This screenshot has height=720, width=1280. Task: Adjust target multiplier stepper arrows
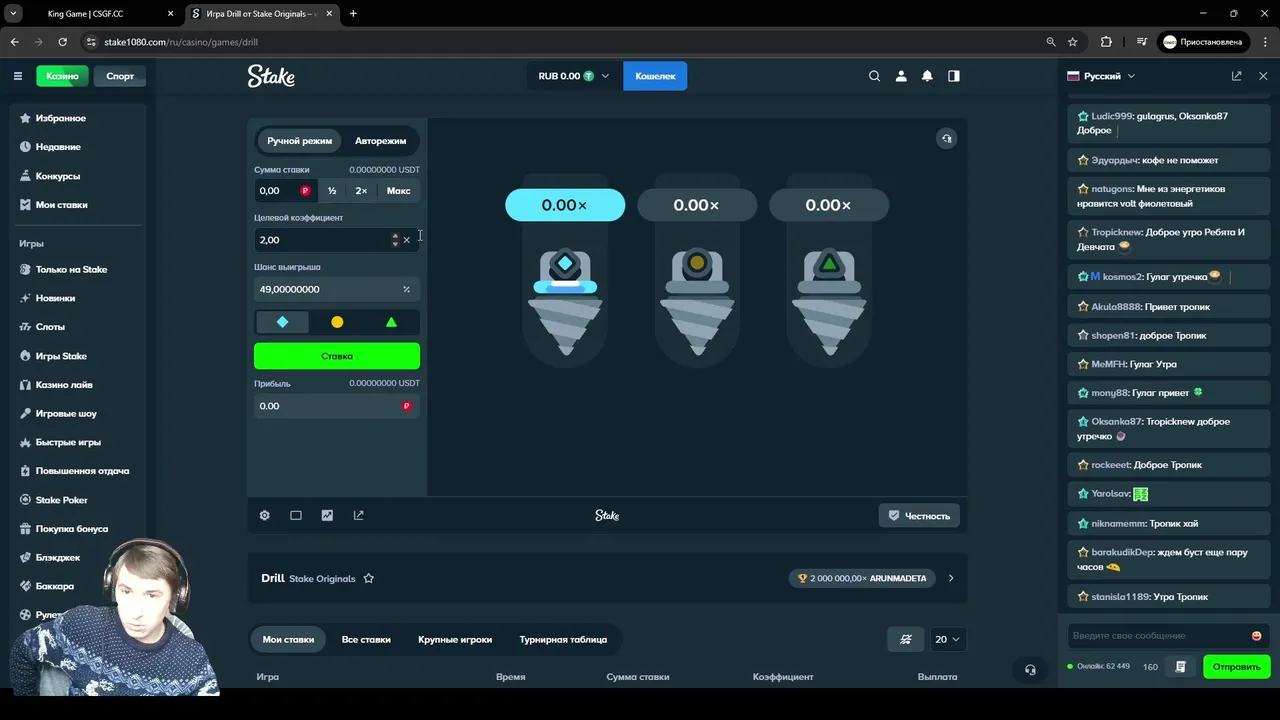pyautogui.click(x=395, y=240)
